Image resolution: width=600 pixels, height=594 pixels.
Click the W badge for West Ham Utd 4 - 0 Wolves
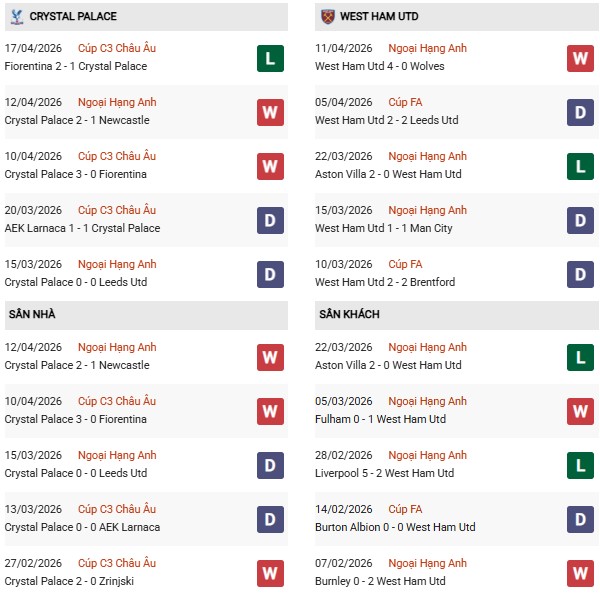581,58
